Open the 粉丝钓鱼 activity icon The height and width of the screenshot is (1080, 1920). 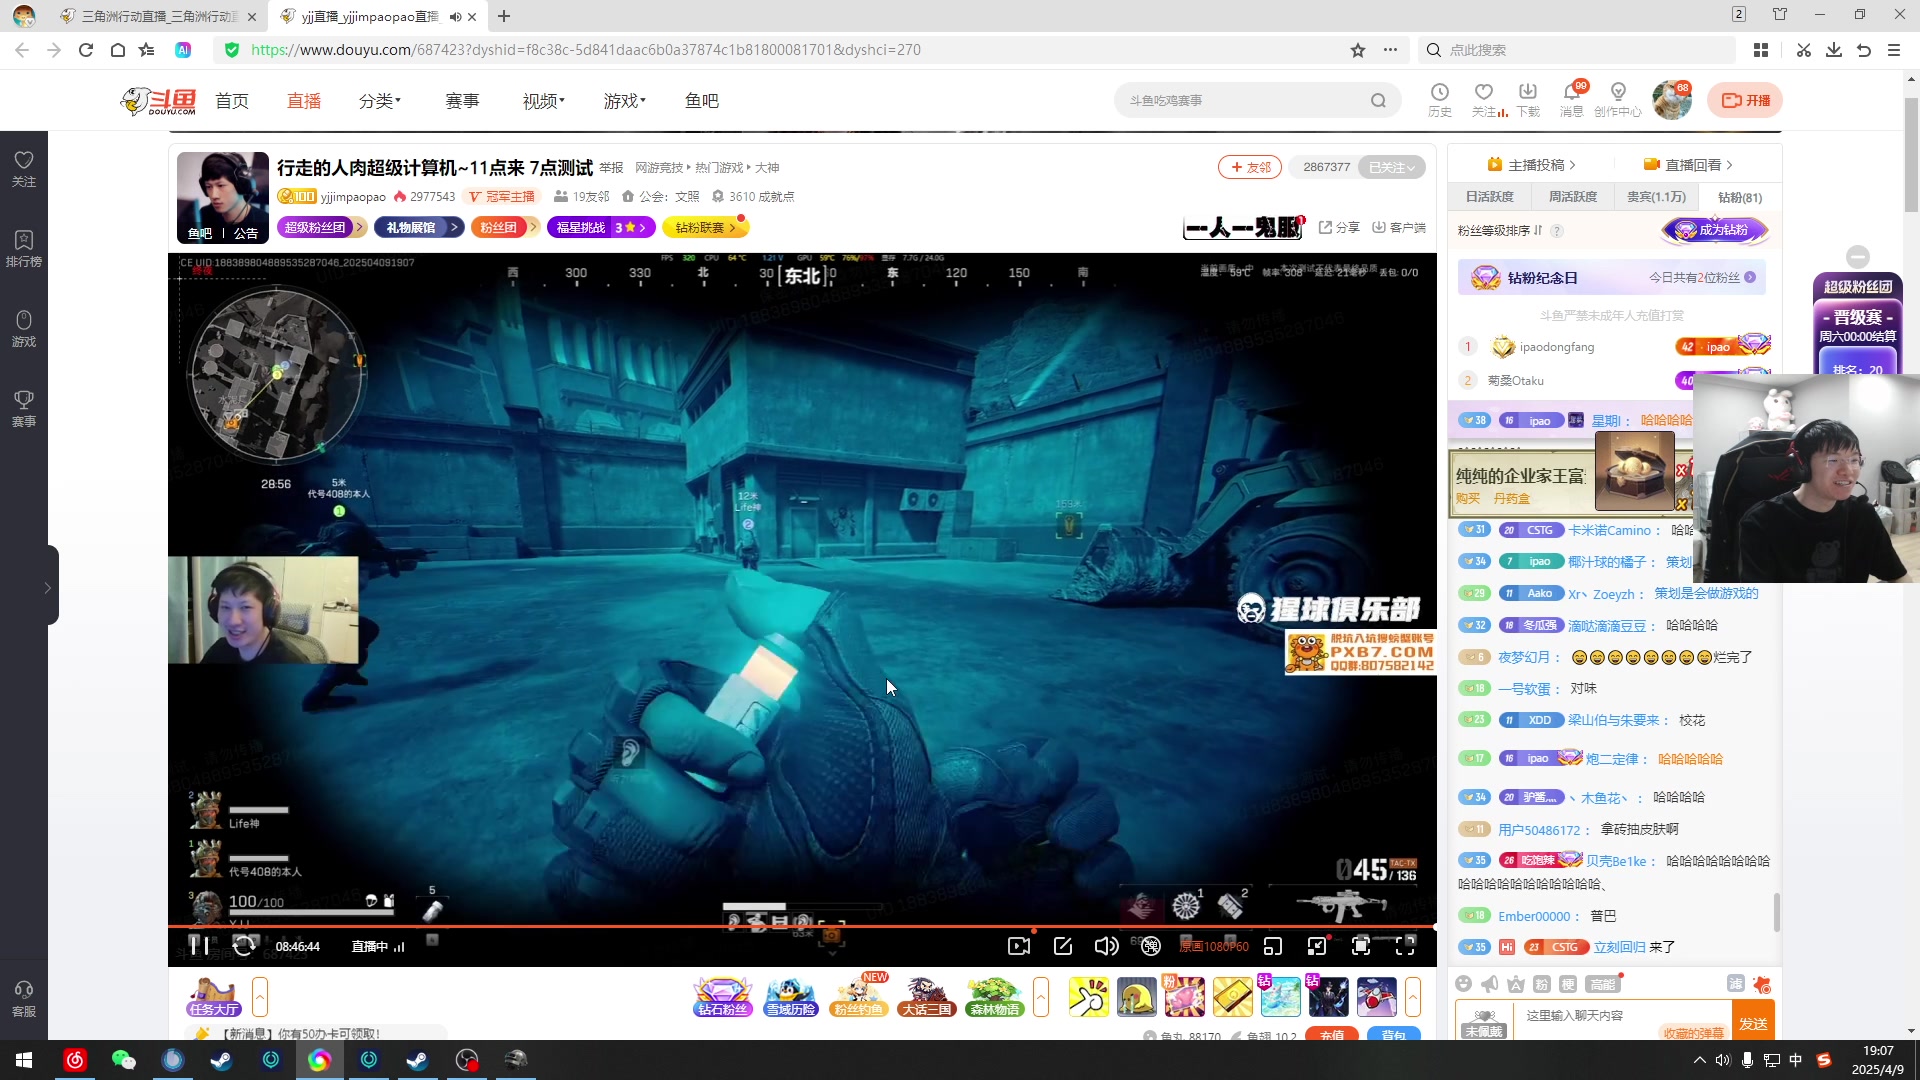(859, 996)
